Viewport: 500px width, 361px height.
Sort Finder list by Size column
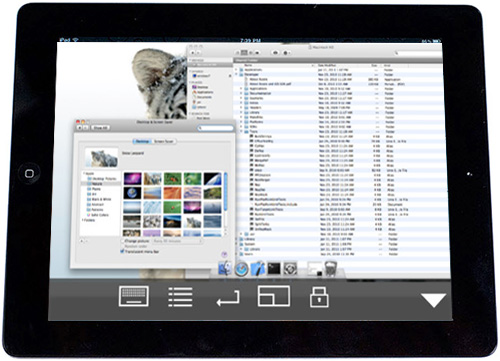[x=375, y=65]
